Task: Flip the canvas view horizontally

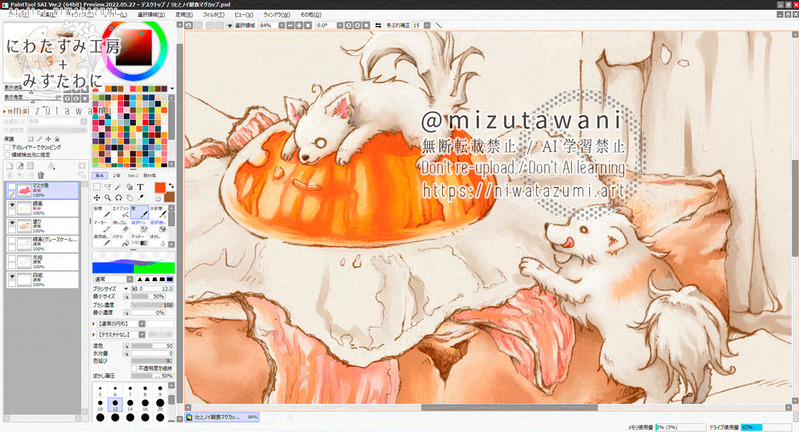Action: pyautogui.click(x=378, y=25)
